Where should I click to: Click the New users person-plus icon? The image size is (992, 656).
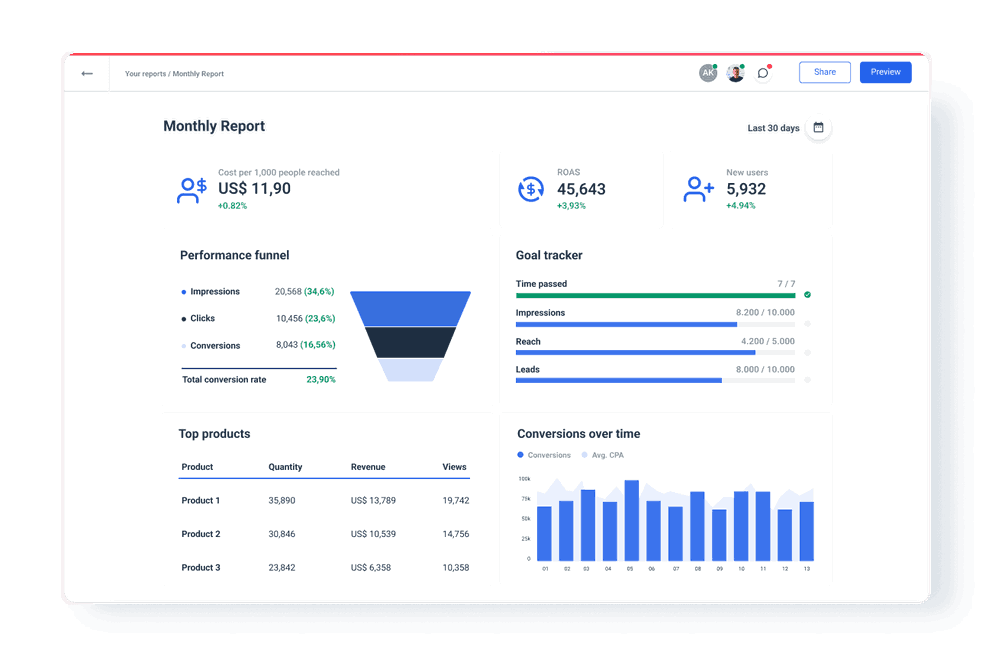[x=698, y=188]
